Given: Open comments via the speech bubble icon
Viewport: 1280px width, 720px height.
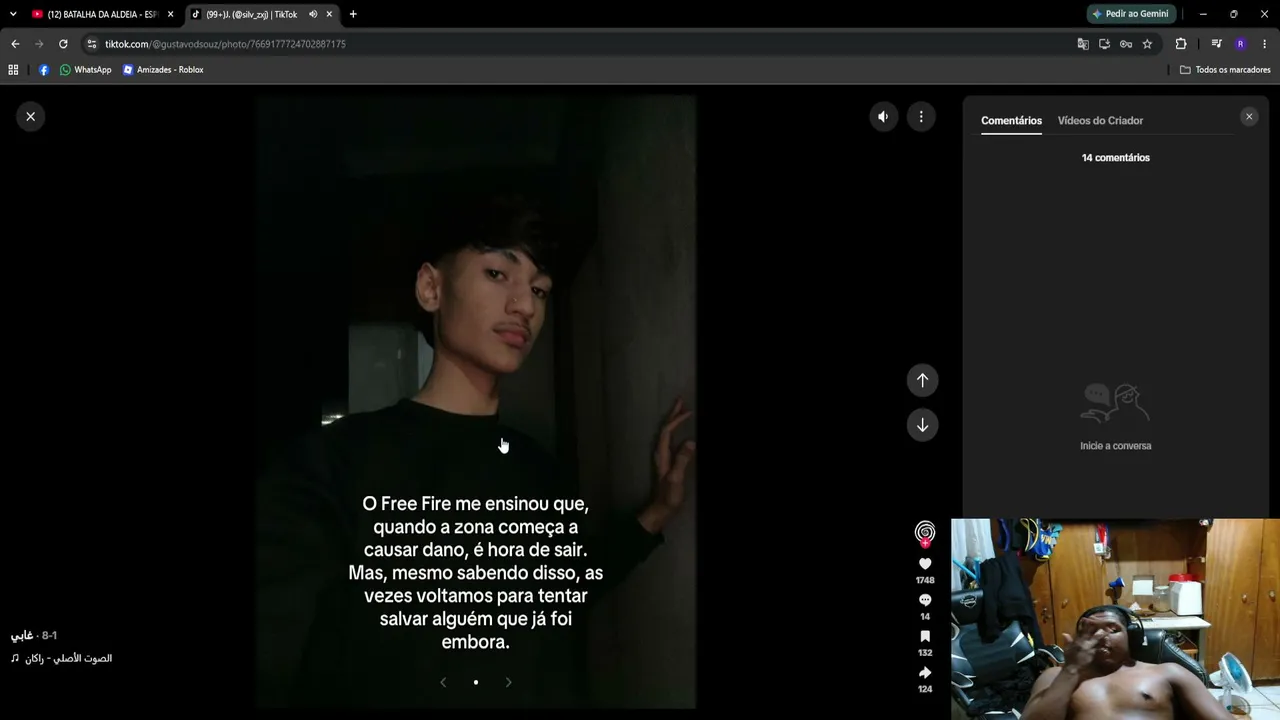Looking at the screenshot, I should [925, 600].
